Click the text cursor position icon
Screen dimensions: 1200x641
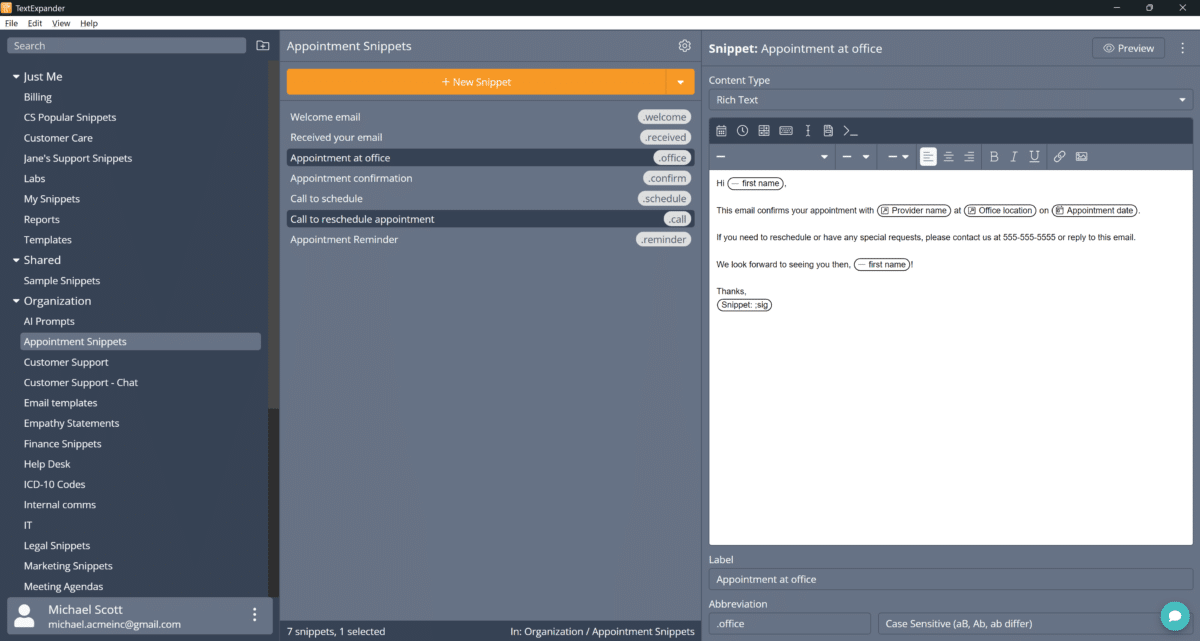tap(807, 131)
